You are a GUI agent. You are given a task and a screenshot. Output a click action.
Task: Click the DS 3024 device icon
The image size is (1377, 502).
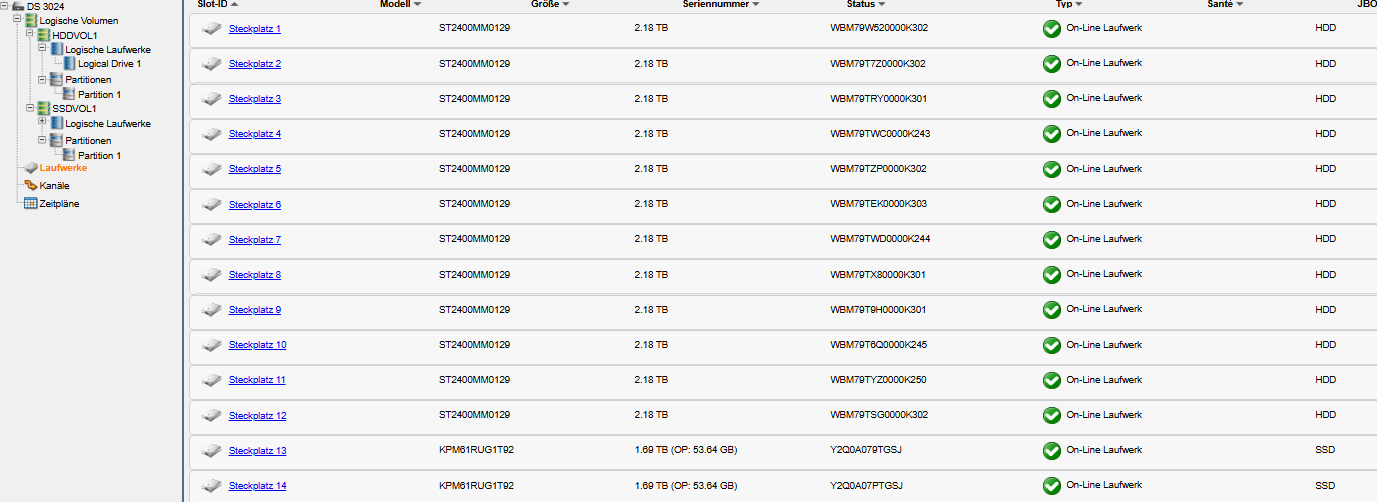coord(18,7)
